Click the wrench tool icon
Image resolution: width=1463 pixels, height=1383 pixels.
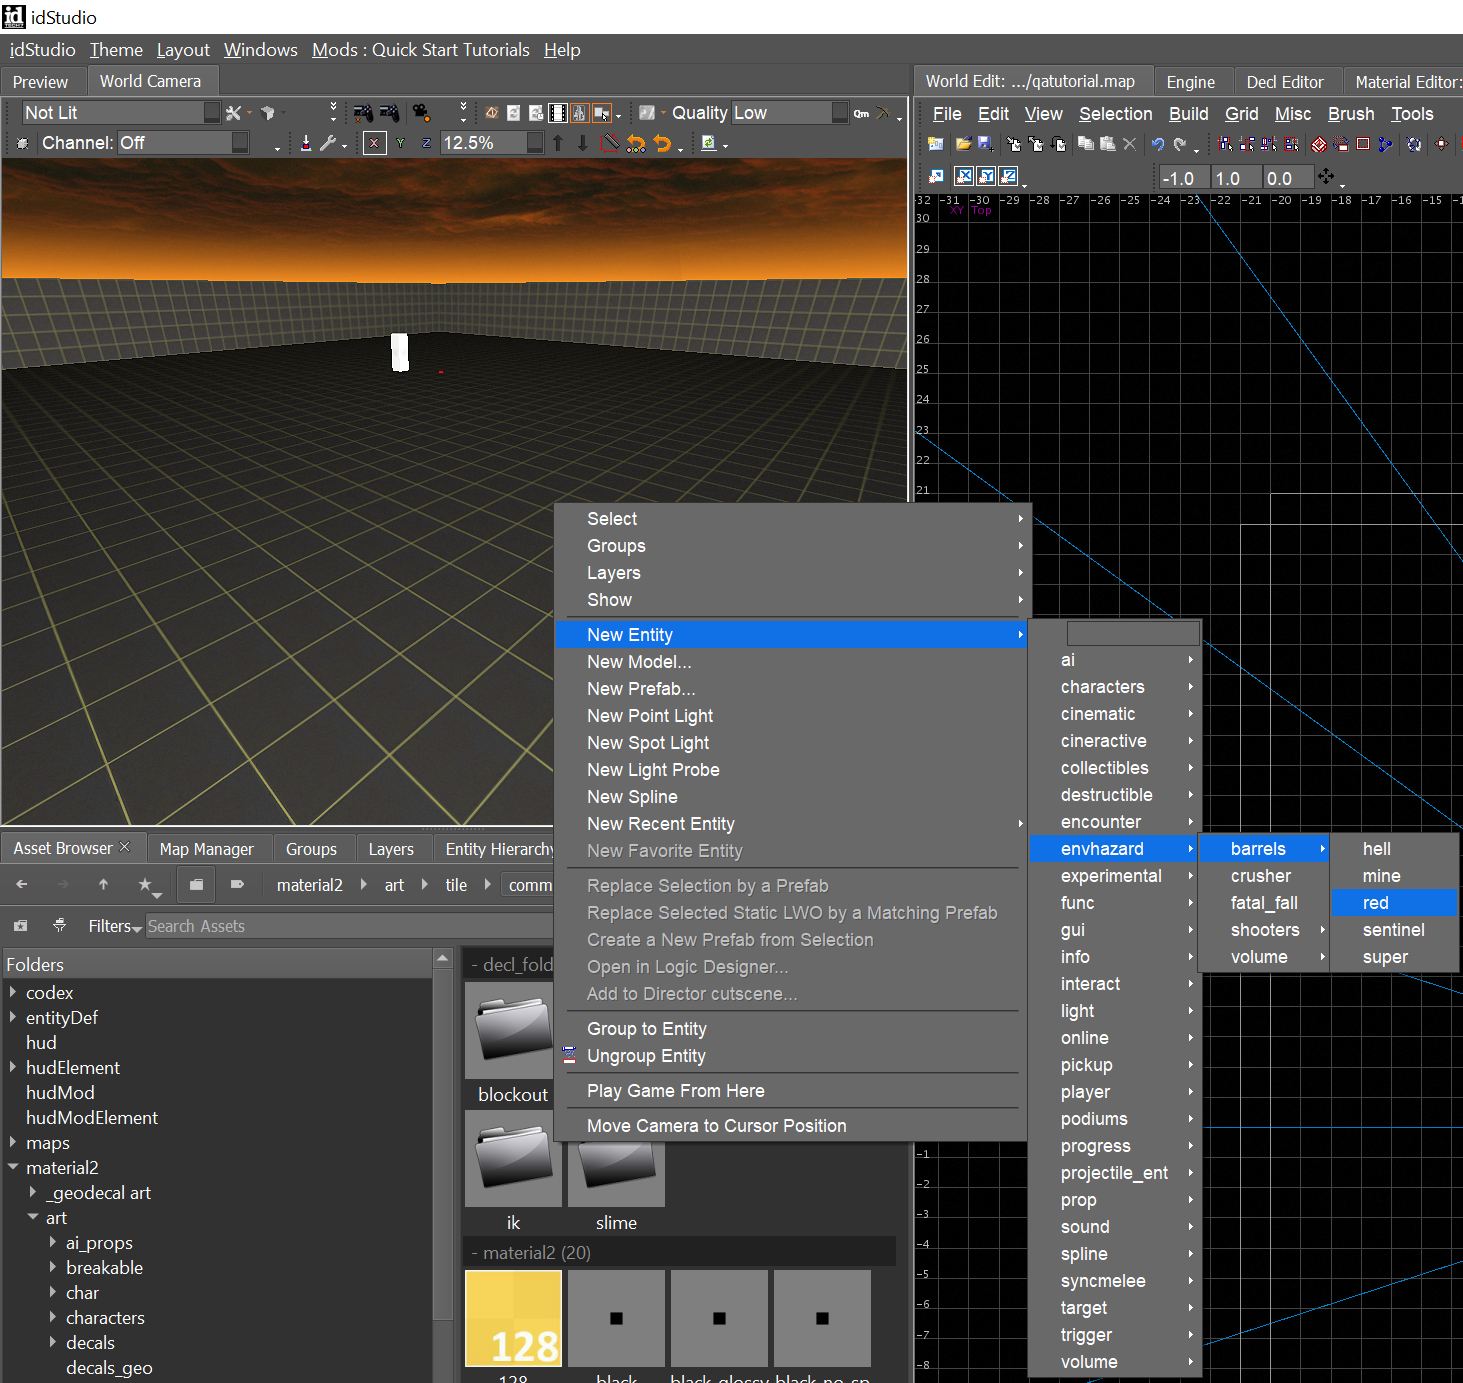(327, 143)
